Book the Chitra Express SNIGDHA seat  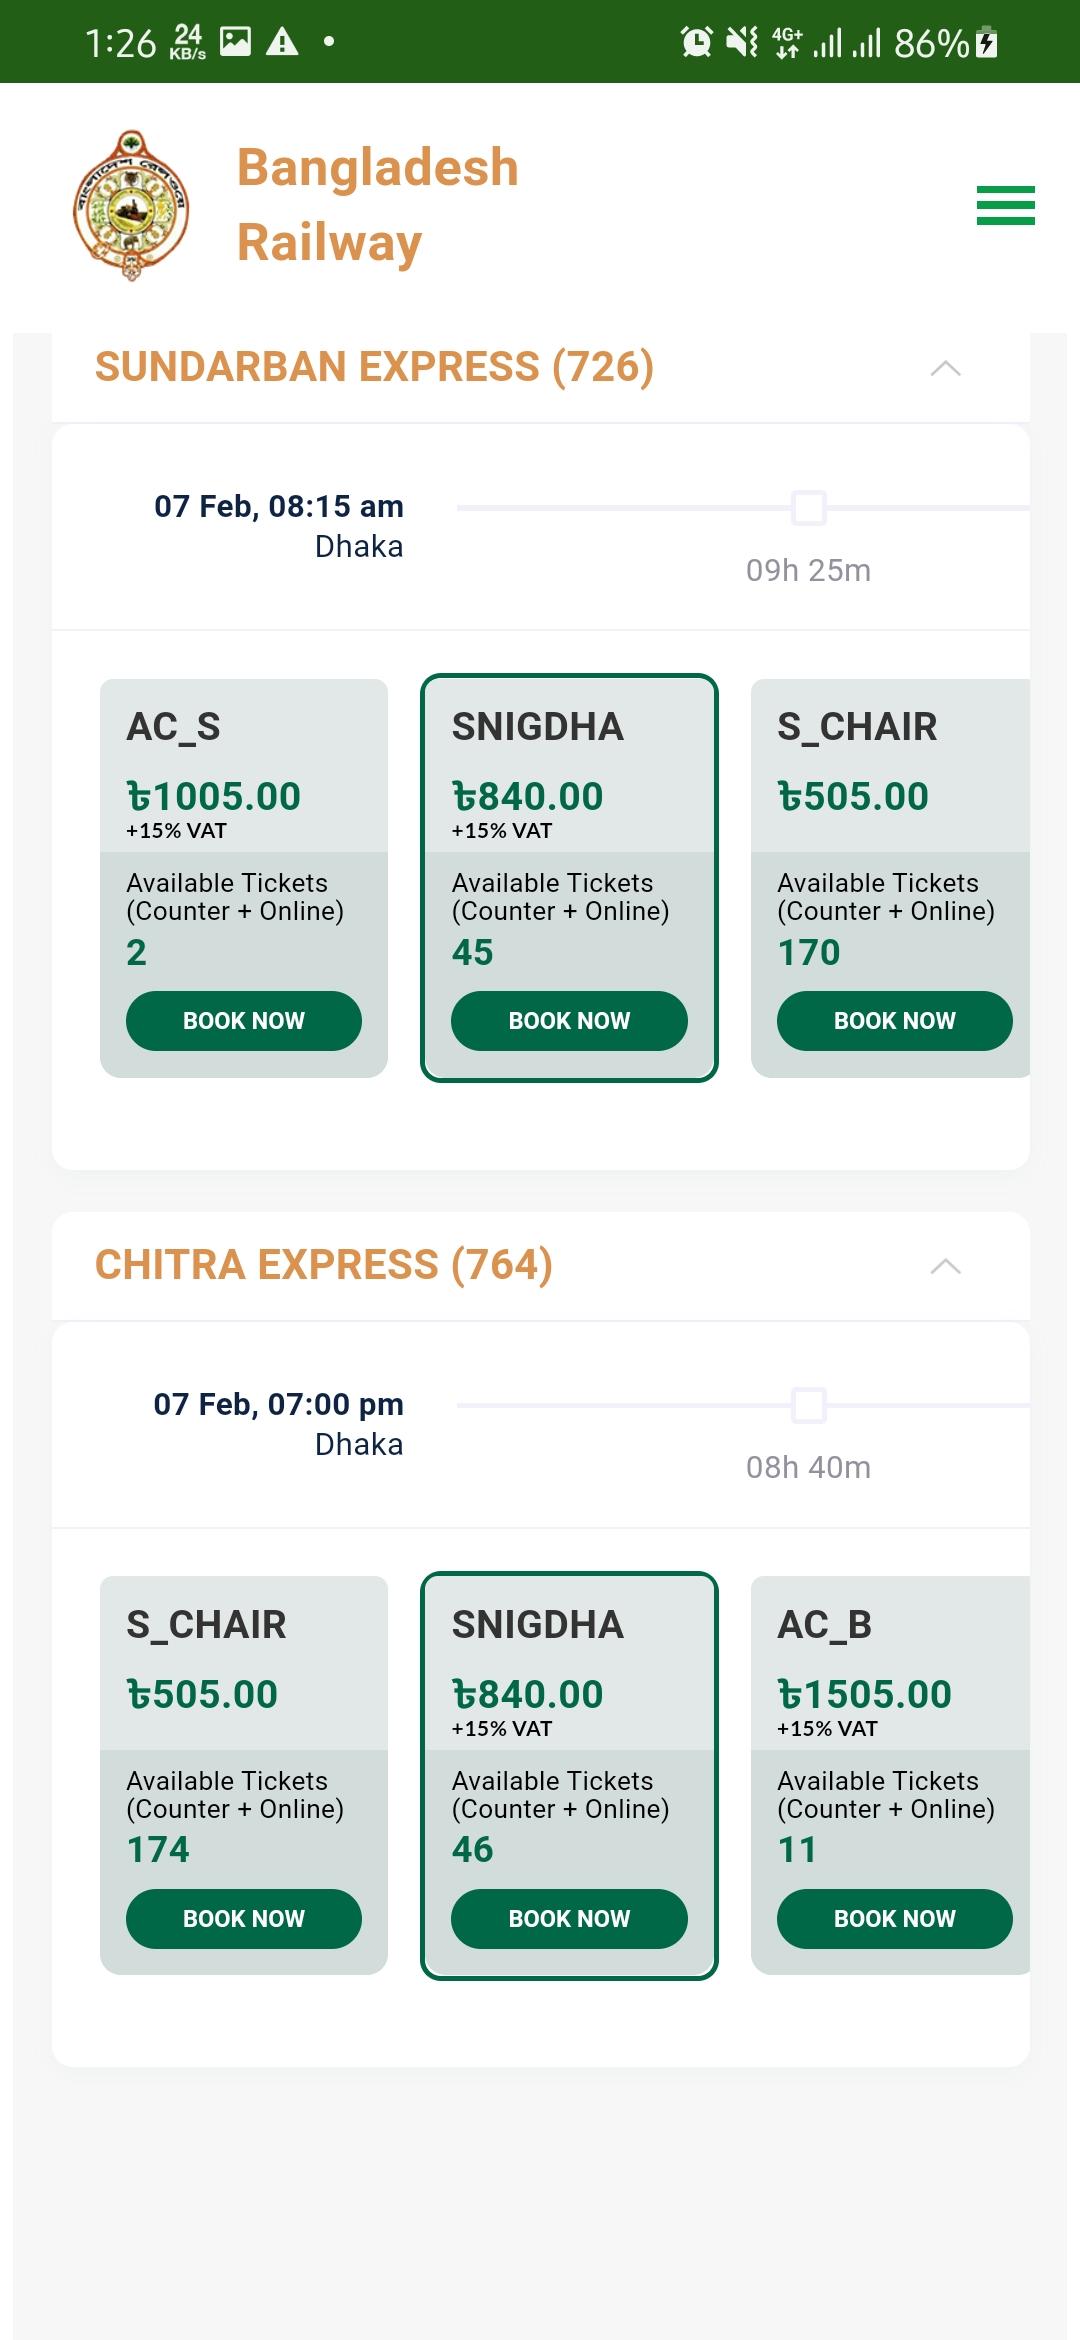569,1919
